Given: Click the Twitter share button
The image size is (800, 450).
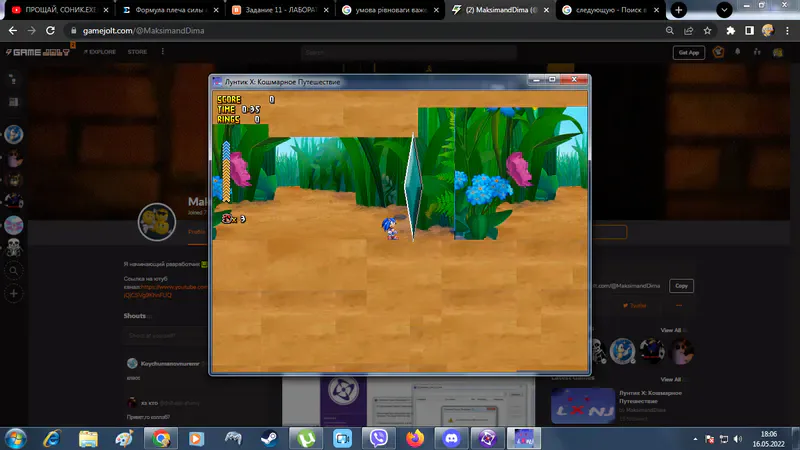Looking at the screenshot, I should point(634,306).
